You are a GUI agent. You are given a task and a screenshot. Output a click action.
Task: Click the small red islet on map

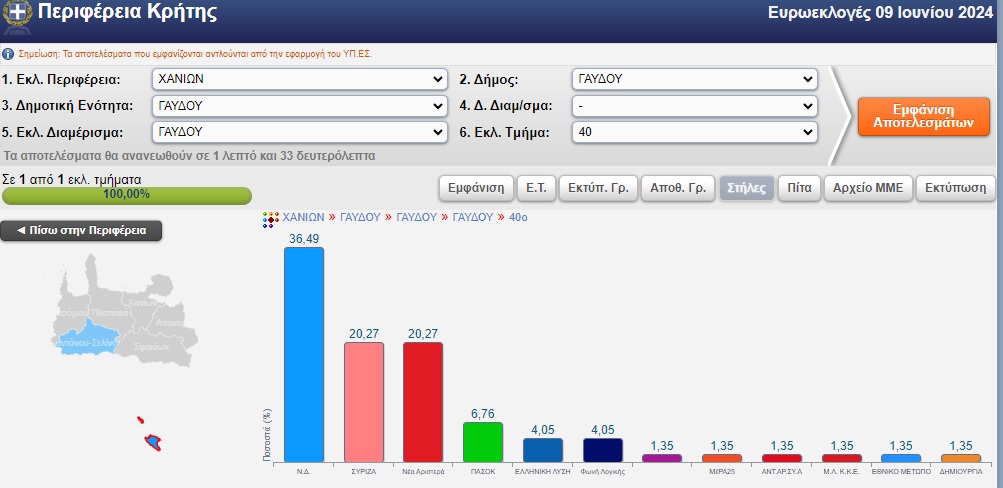pyautogui.click(x=141, y=420)
